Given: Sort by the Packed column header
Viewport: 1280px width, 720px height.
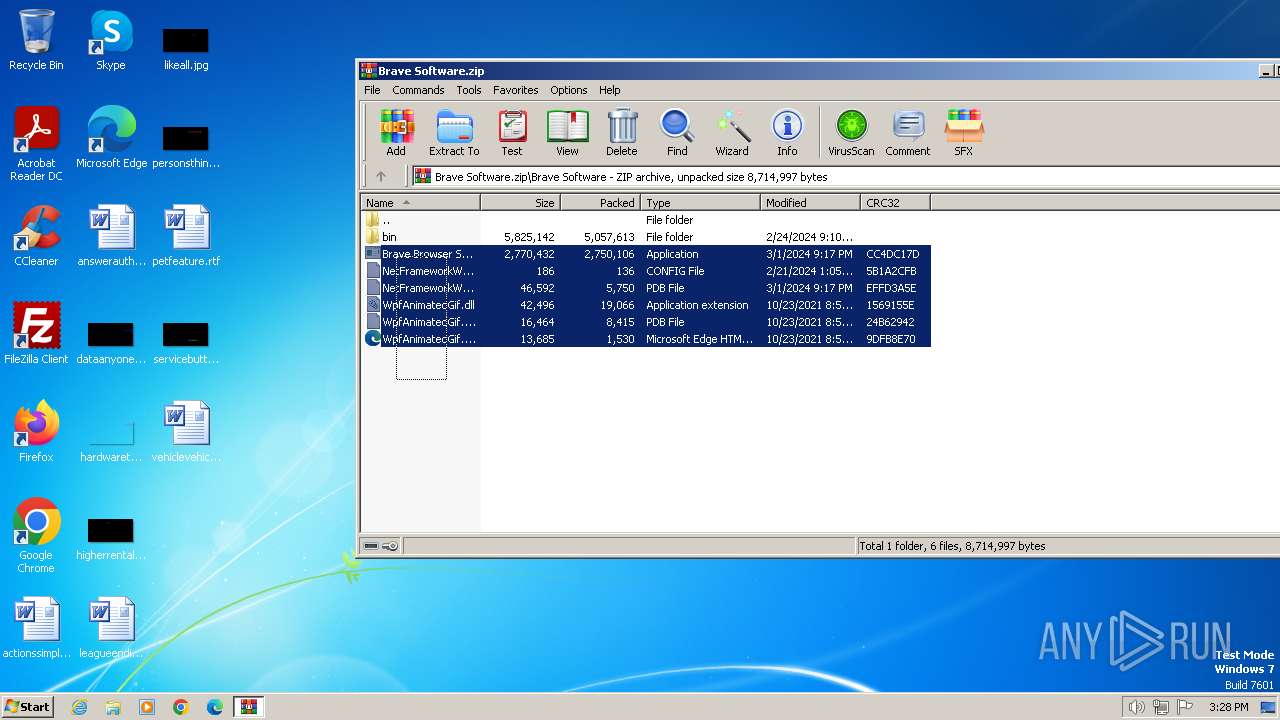Looking at the screenshot, I should (600, 202).
